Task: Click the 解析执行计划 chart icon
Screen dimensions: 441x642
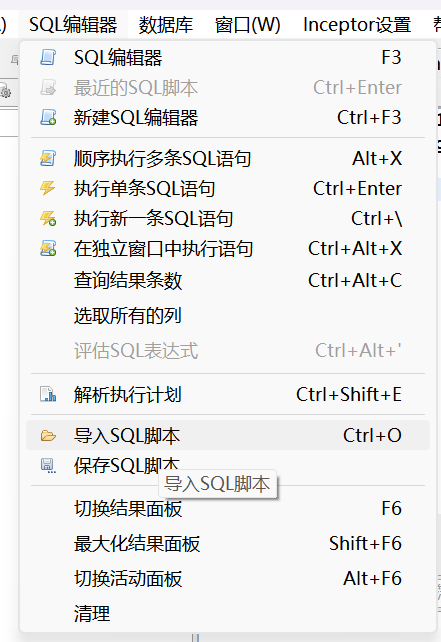Action: (48, 394)
